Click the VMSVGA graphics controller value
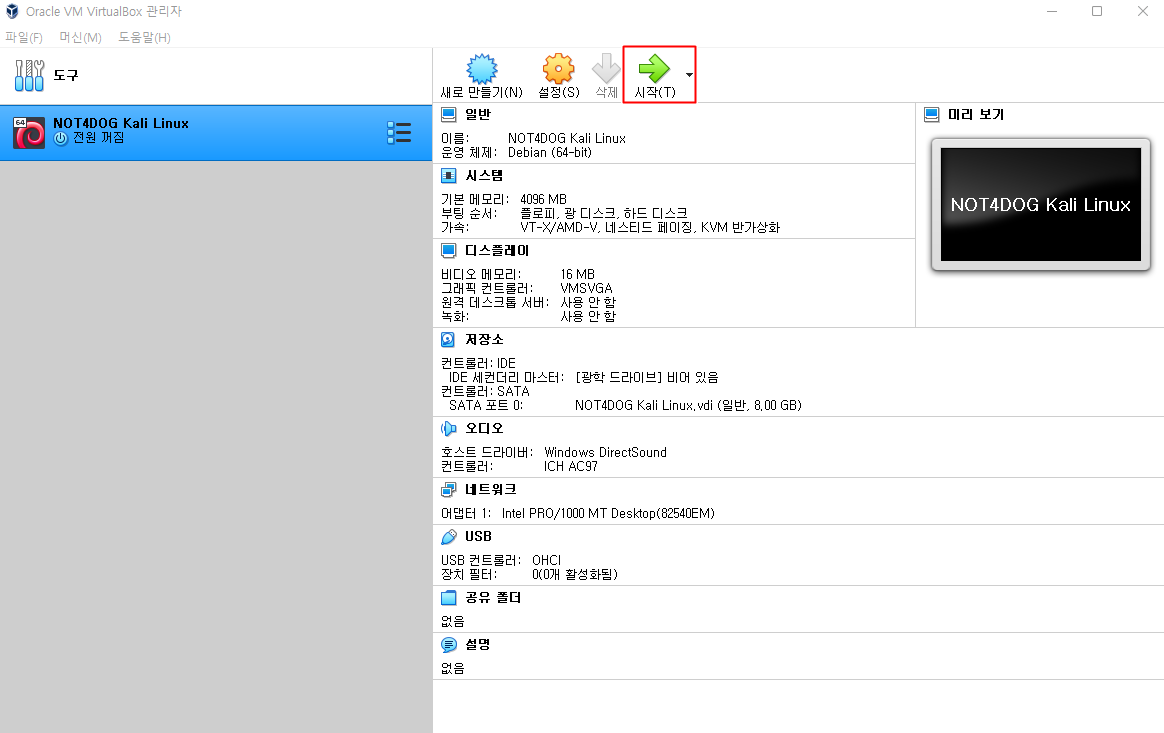Image resolution: width=1164 pixels, height=733 pixels. coord(586,288)
